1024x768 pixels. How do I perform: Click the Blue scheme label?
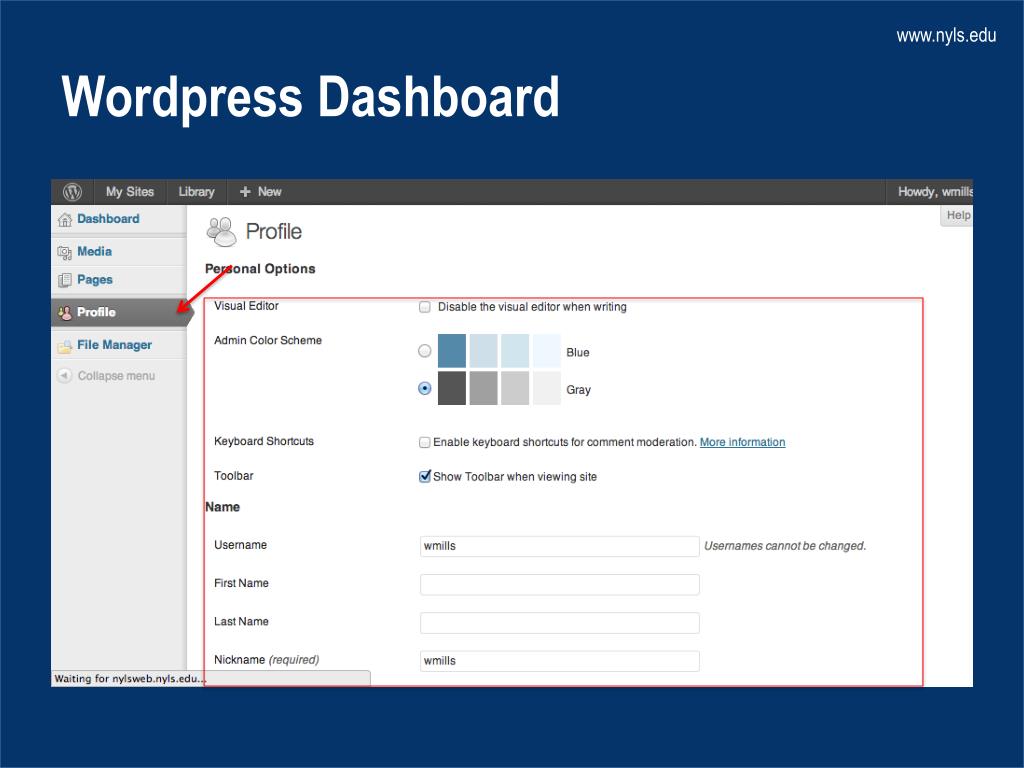click(578, 353)
